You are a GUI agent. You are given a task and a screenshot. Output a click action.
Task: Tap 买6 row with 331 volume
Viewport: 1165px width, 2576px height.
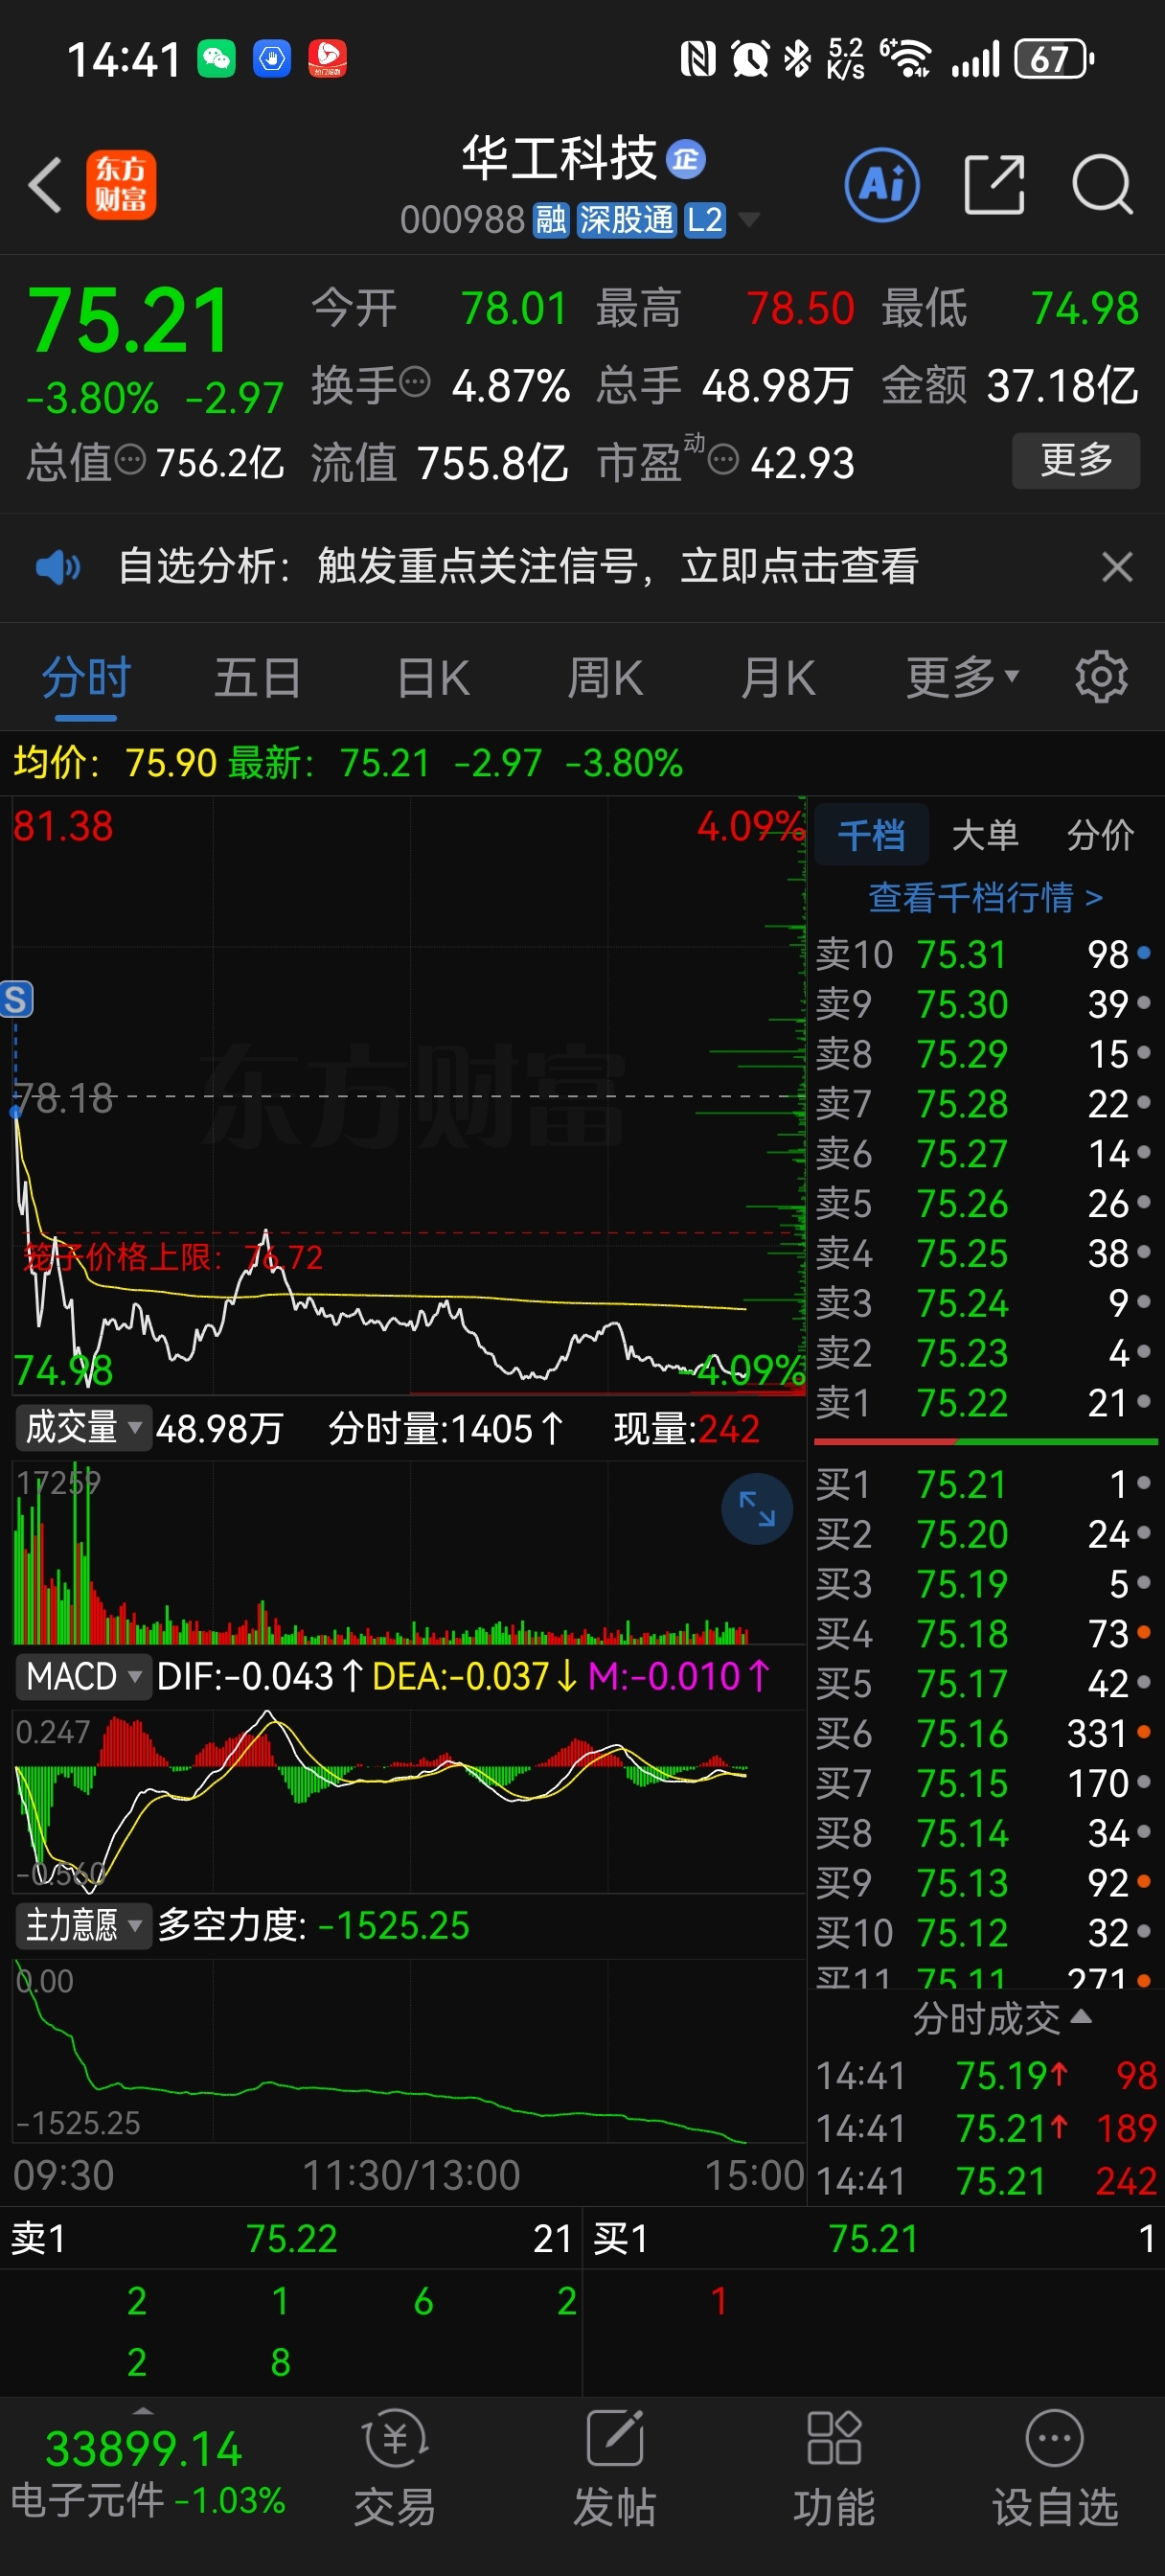(x=984, y=1733)
